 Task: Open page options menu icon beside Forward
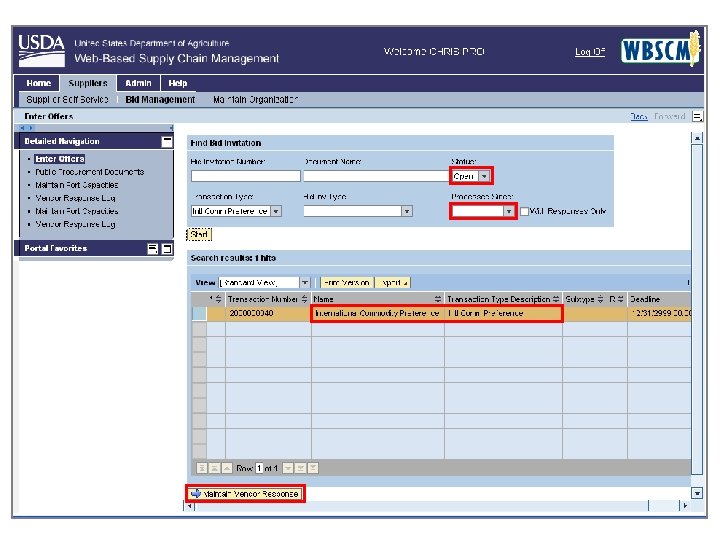(697, 117)
